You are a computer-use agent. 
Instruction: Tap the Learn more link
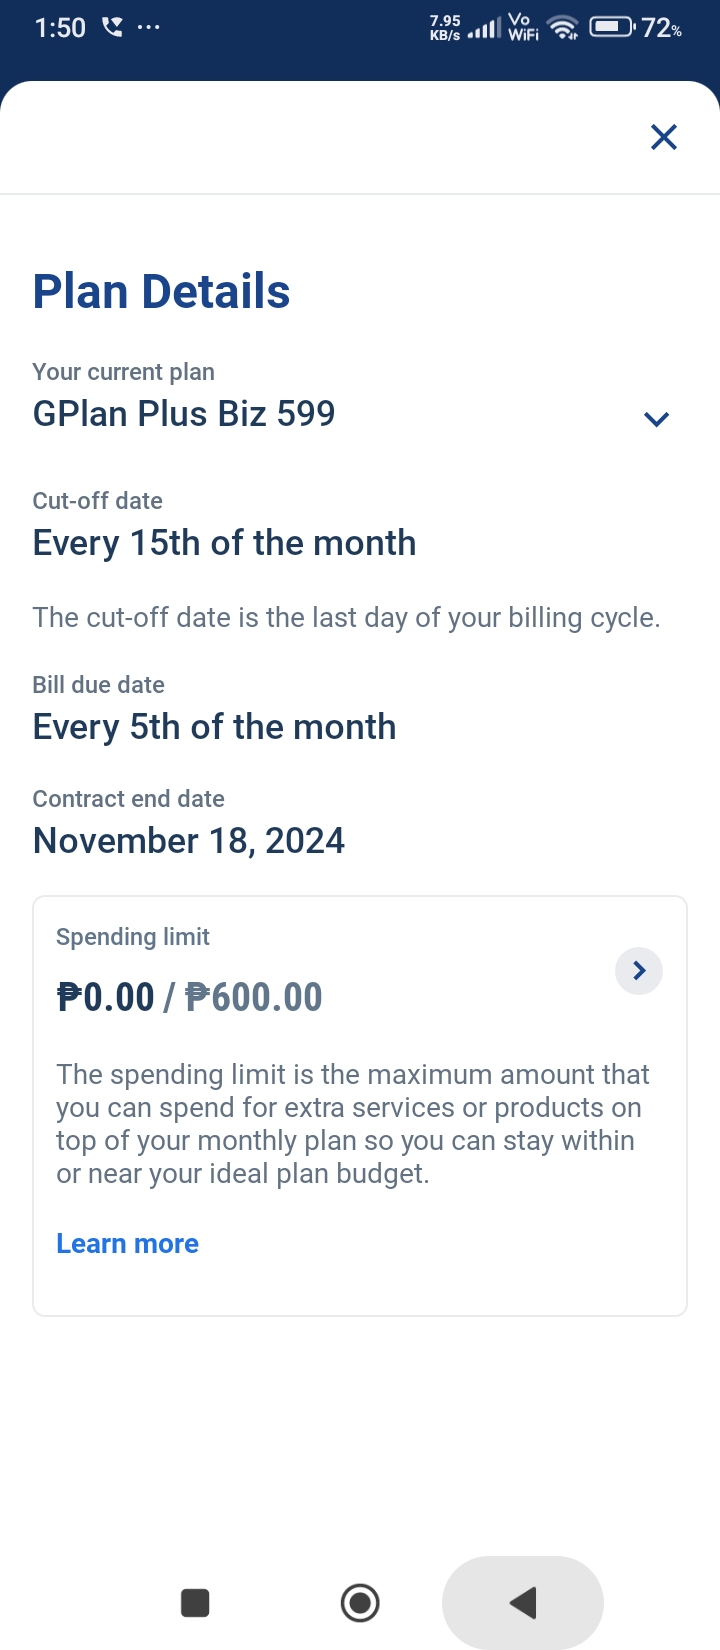(x=127, y=1243)
